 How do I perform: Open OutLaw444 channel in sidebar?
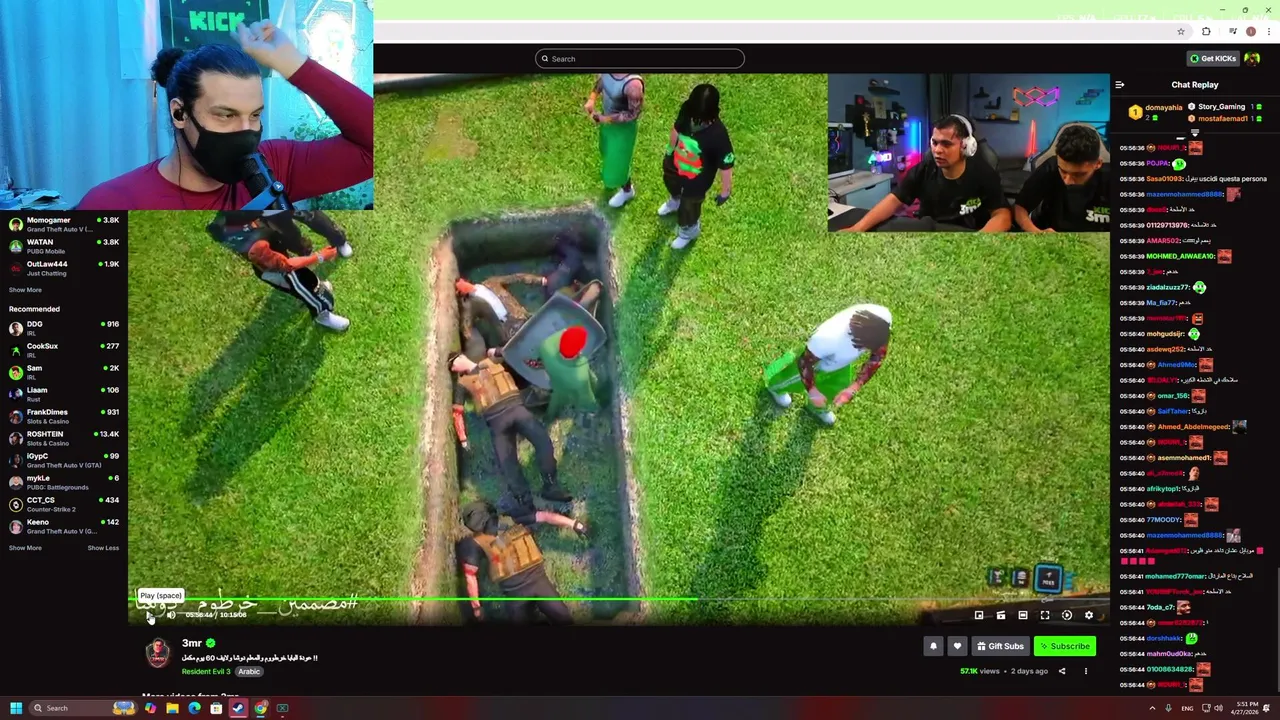pyautogui.click(x=64, y=268)
